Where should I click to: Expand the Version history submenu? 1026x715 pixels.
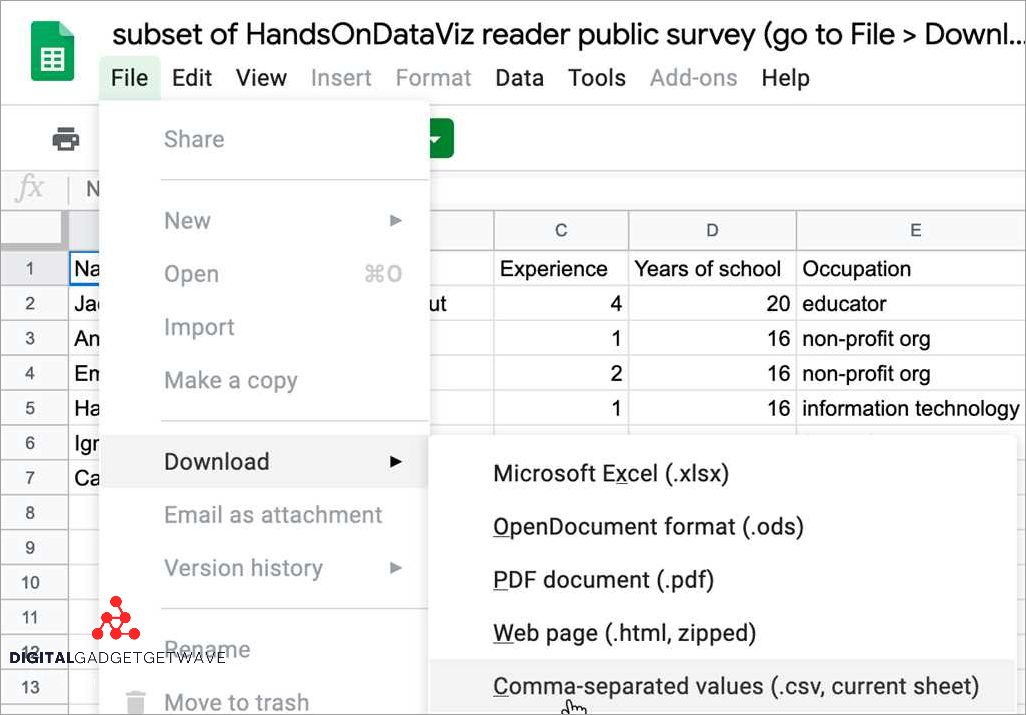394,568
